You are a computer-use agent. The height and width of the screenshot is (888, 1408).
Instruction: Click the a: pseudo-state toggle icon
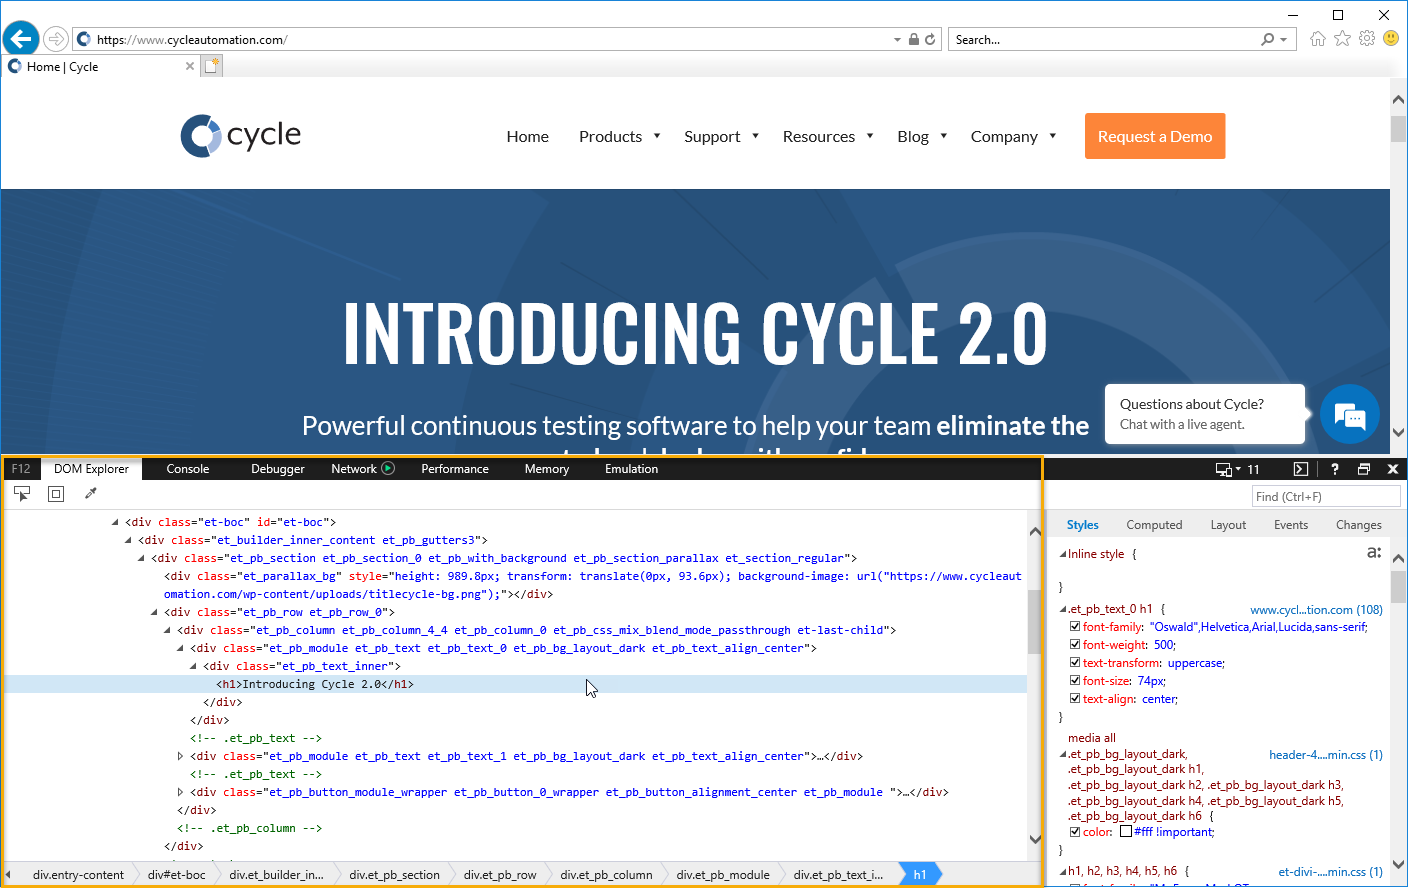click(1374, 553)
